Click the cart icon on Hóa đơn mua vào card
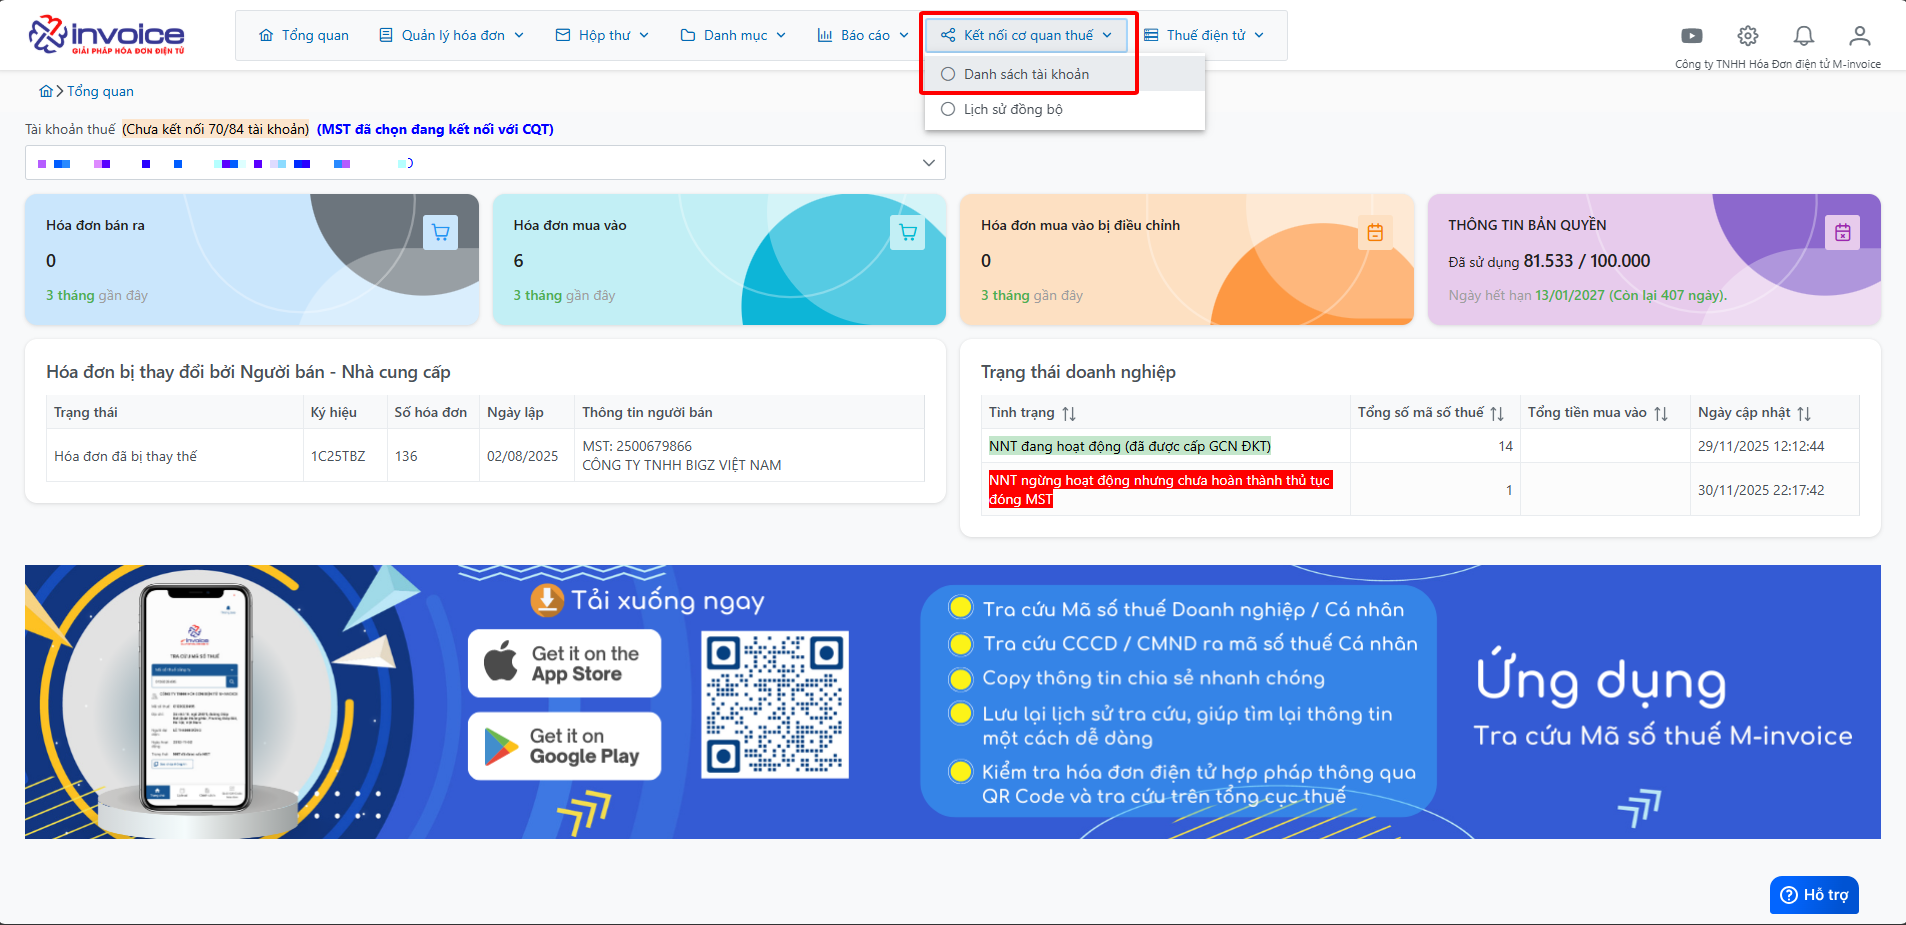Image resolution: width=1906 pixels, height=925 pixels. click(x=907, y=232)
